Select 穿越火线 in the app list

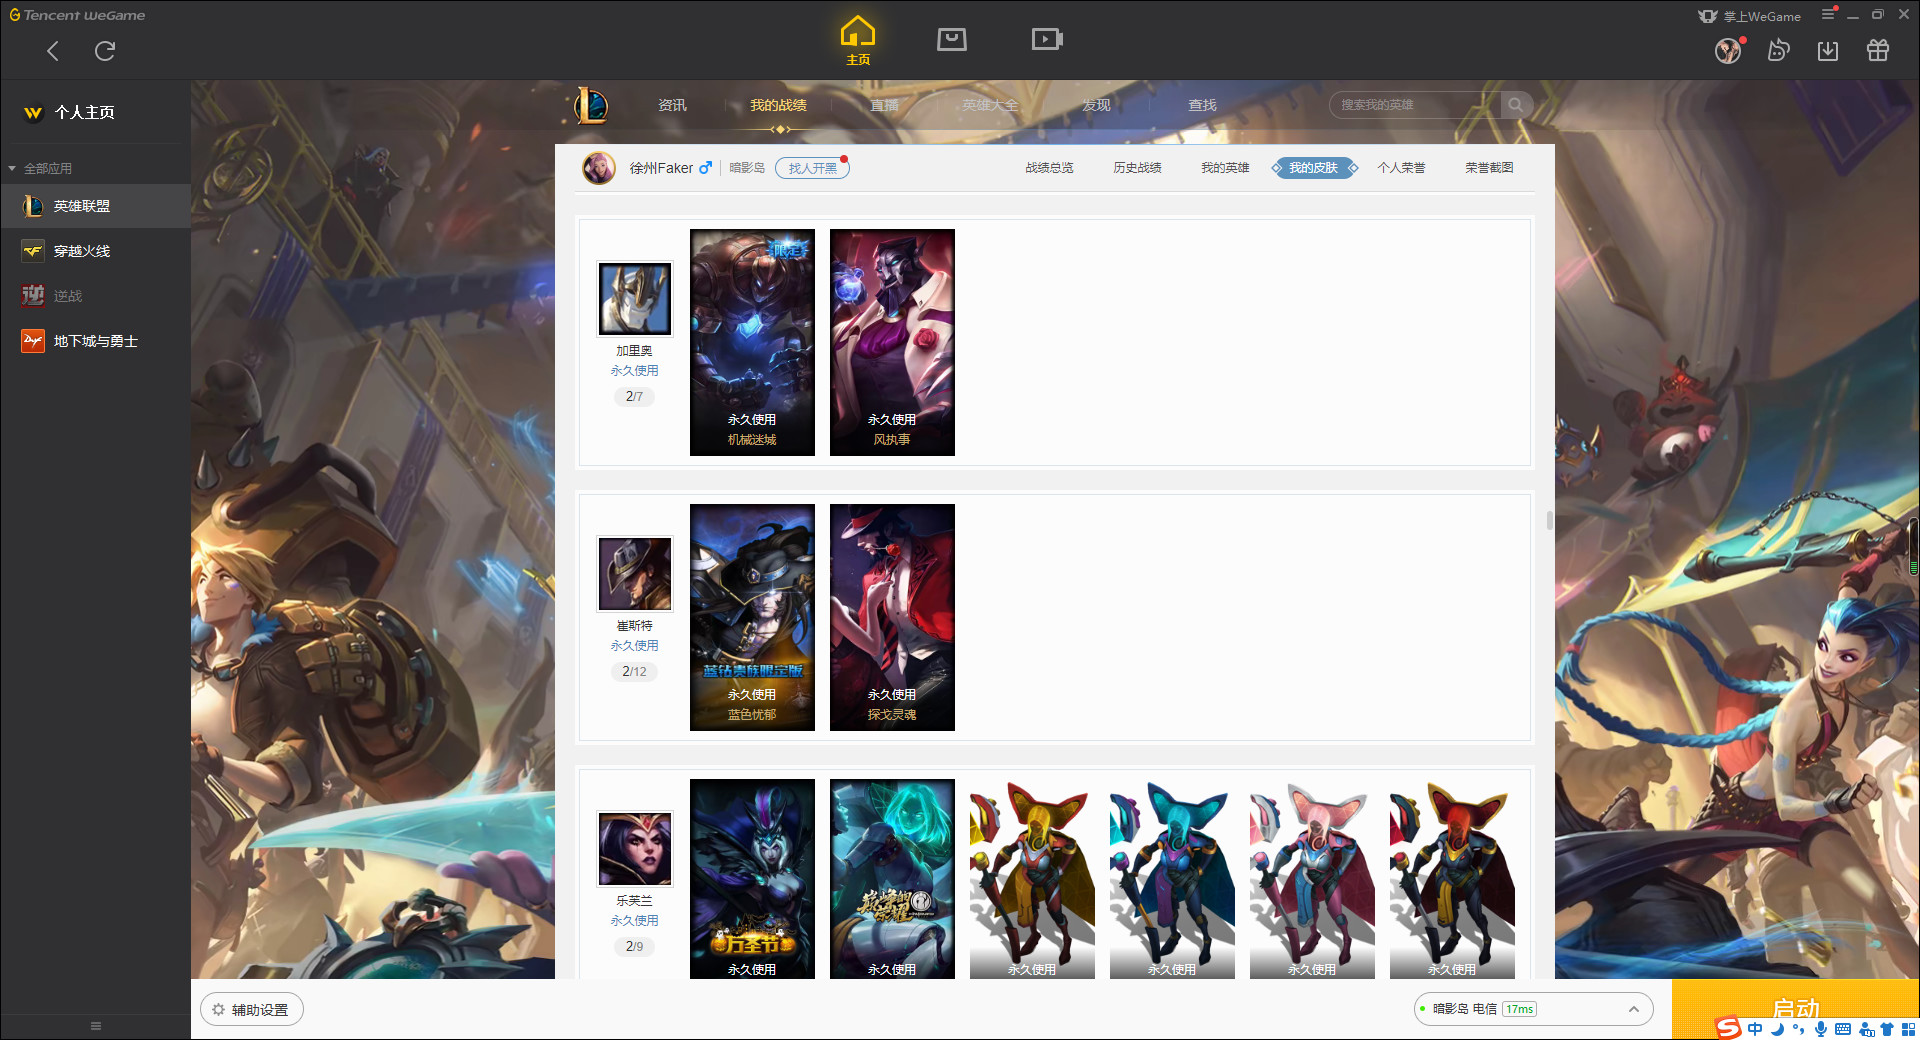pyautogui.click(x=95, y=251)
